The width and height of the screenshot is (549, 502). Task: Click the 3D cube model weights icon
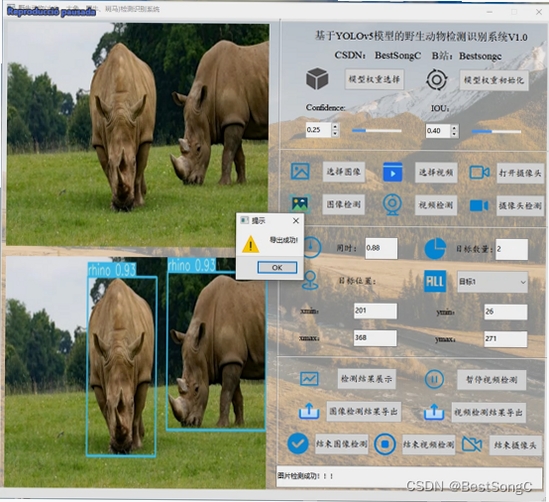pyautogui.click(x=317, y=79)
